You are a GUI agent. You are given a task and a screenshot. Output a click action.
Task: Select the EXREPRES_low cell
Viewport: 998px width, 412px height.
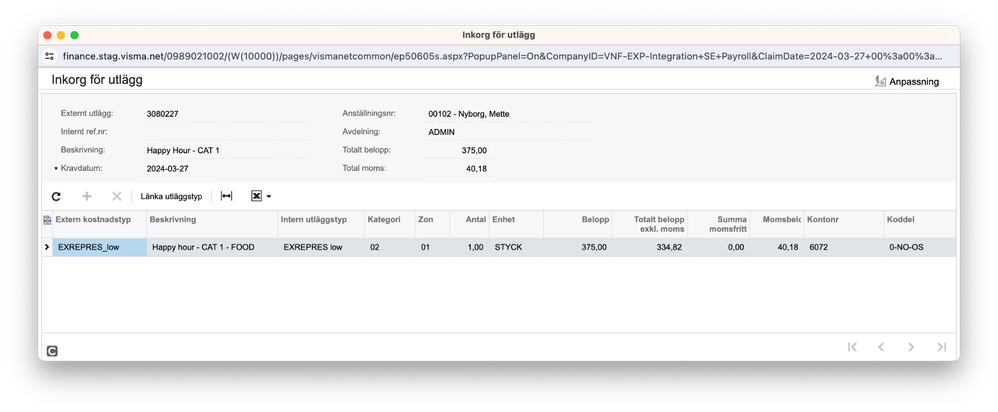99,247
